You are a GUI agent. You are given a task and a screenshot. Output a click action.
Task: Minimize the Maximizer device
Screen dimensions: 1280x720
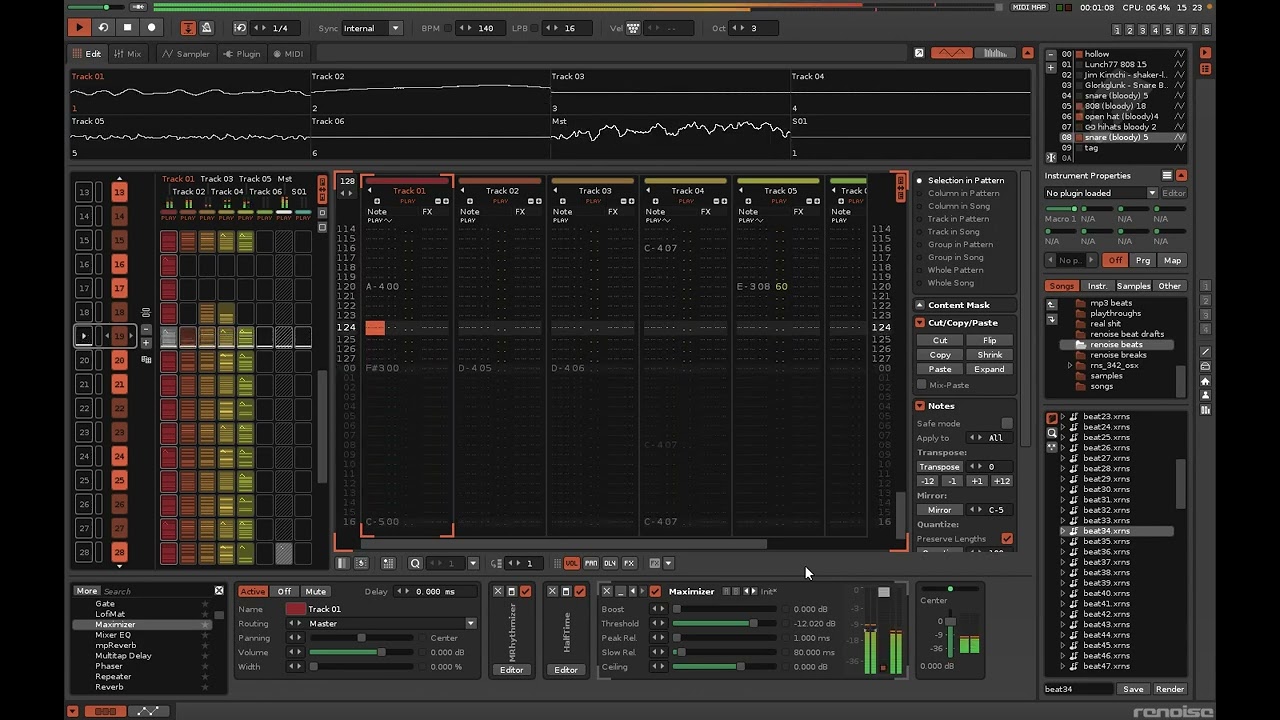tap(620, 591)
